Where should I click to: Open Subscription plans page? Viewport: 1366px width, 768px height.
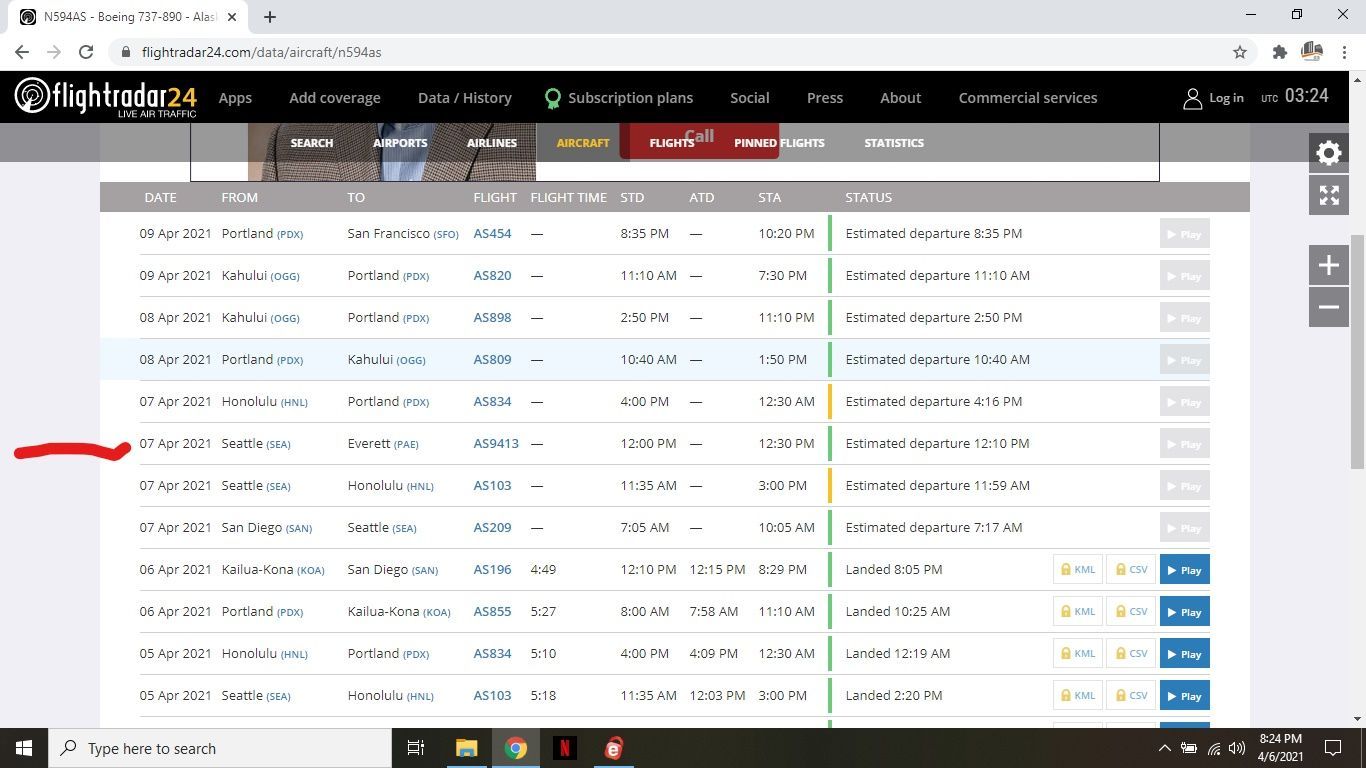[x=630, y=98]
